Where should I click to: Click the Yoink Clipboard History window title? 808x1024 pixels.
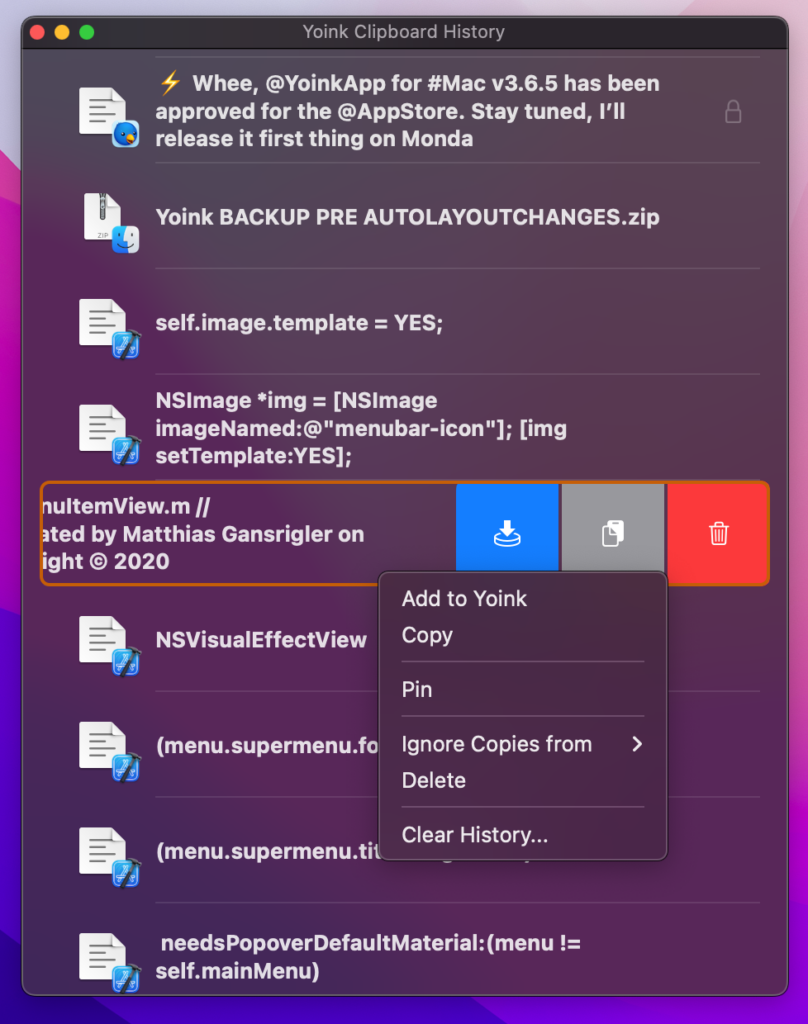coord(404,31)
